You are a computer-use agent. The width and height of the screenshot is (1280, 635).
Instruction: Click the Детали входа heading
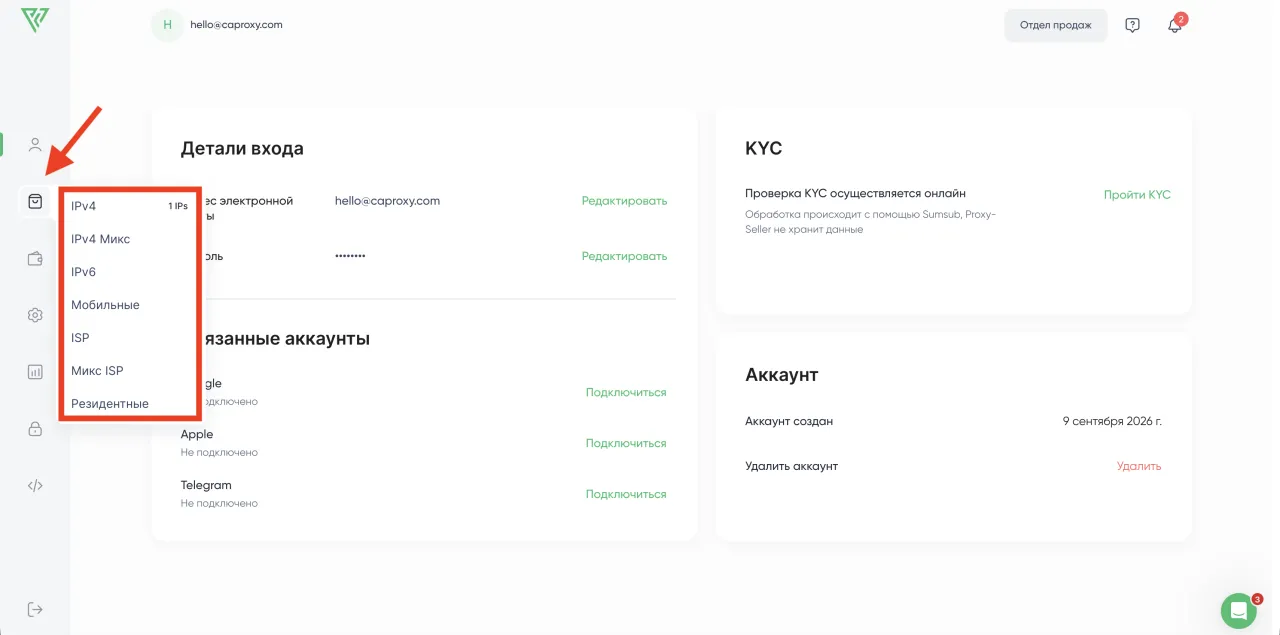tap(242, 149)
